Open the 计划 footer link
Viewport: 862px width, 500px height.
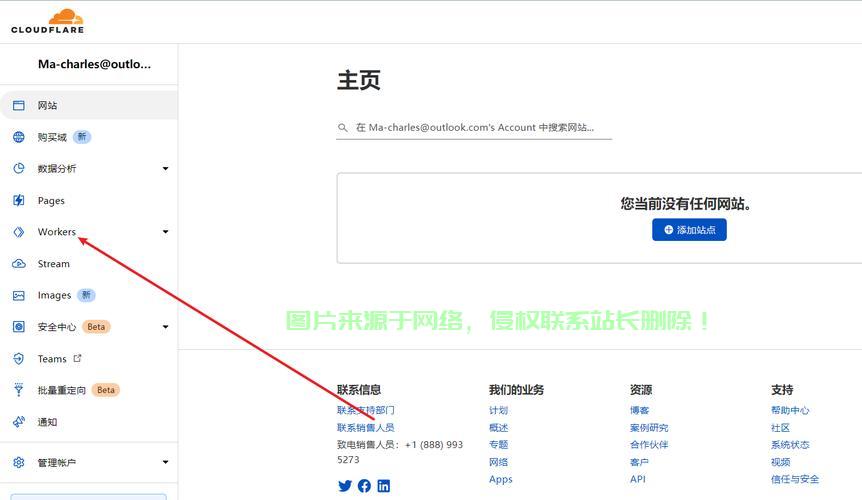click(499, 410)
